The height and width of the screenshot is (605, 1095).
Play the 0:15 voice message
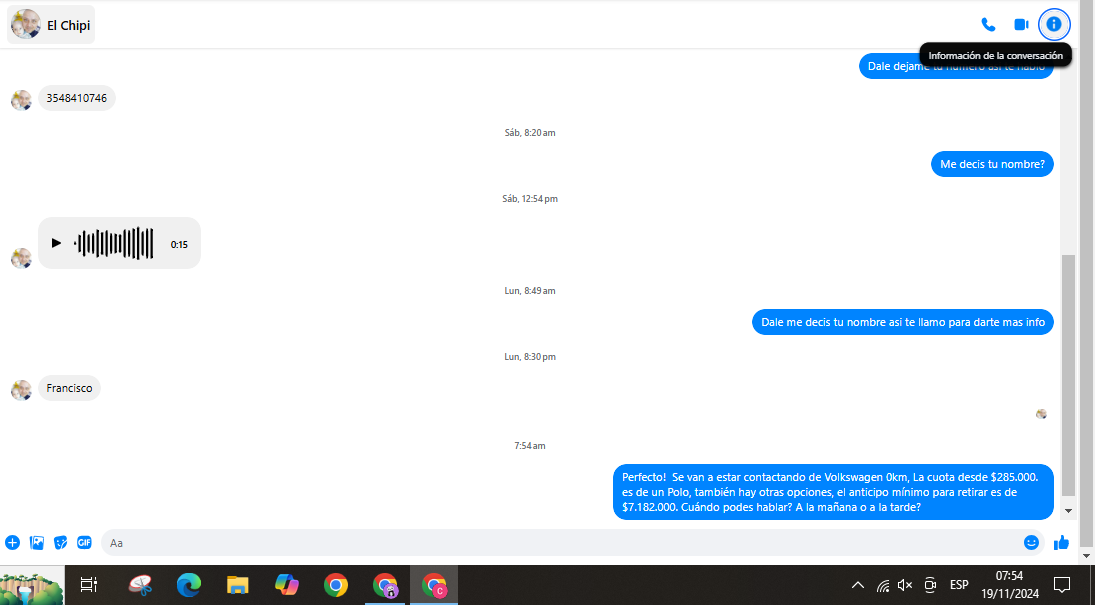(56, 243)
